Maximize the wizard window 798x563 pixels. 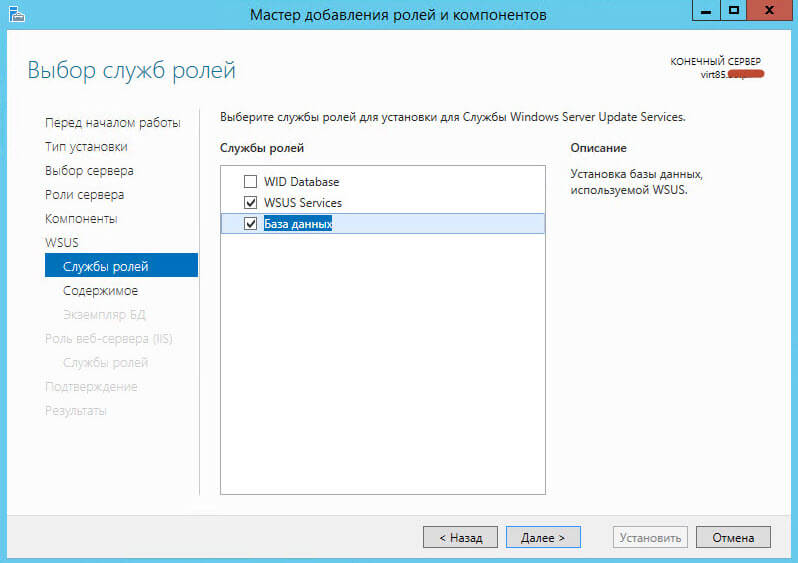pos(733,10)
